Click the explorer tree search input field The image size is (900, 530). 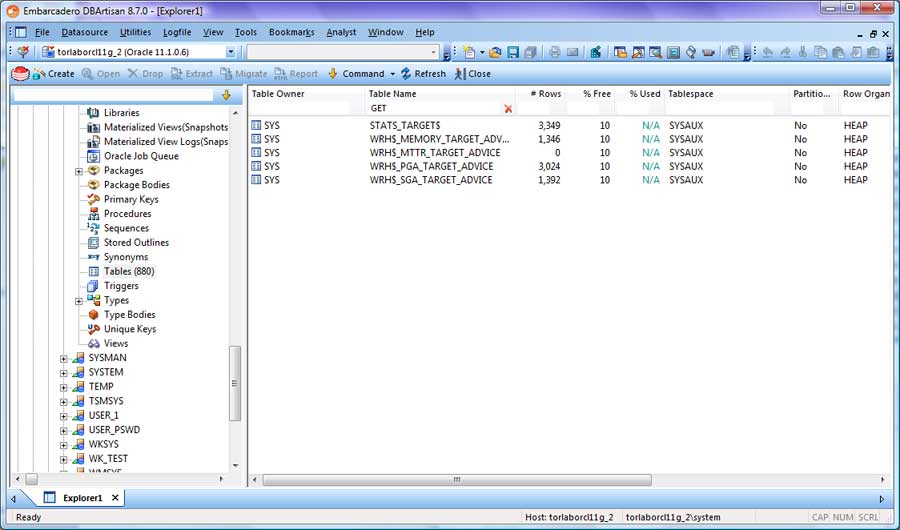113,95
